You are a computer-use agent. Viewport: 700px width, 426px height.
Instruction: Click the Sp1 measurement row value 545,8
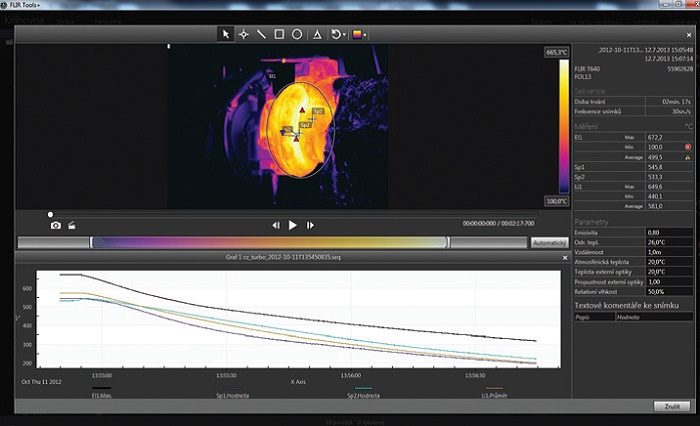pyautogui.click(x=655, y=167)
